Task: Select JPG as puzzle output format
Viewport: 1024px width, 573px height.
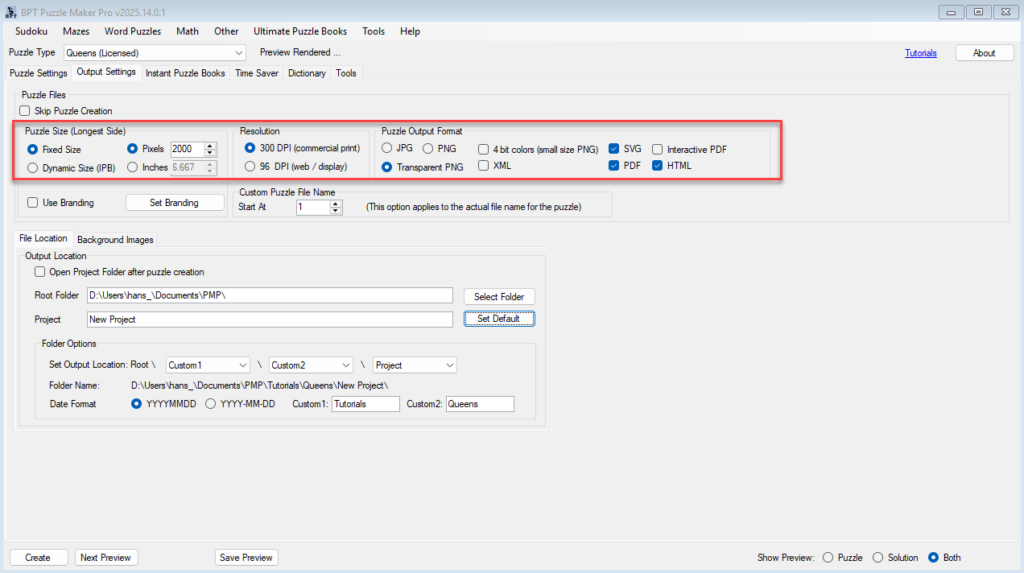Action: pyautogui.click(x=387, y=148)
